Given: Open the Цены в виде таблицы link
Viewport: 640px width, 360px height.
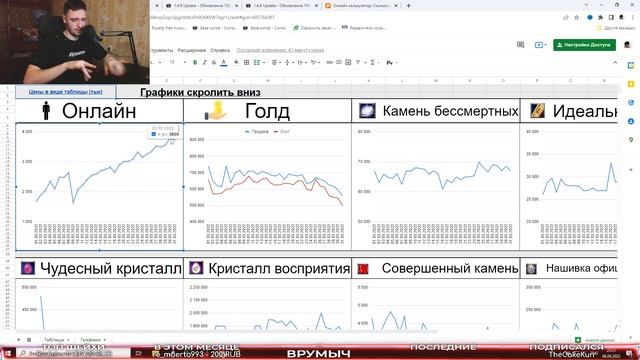Looking at the screenshot, I should coord(66,92).
